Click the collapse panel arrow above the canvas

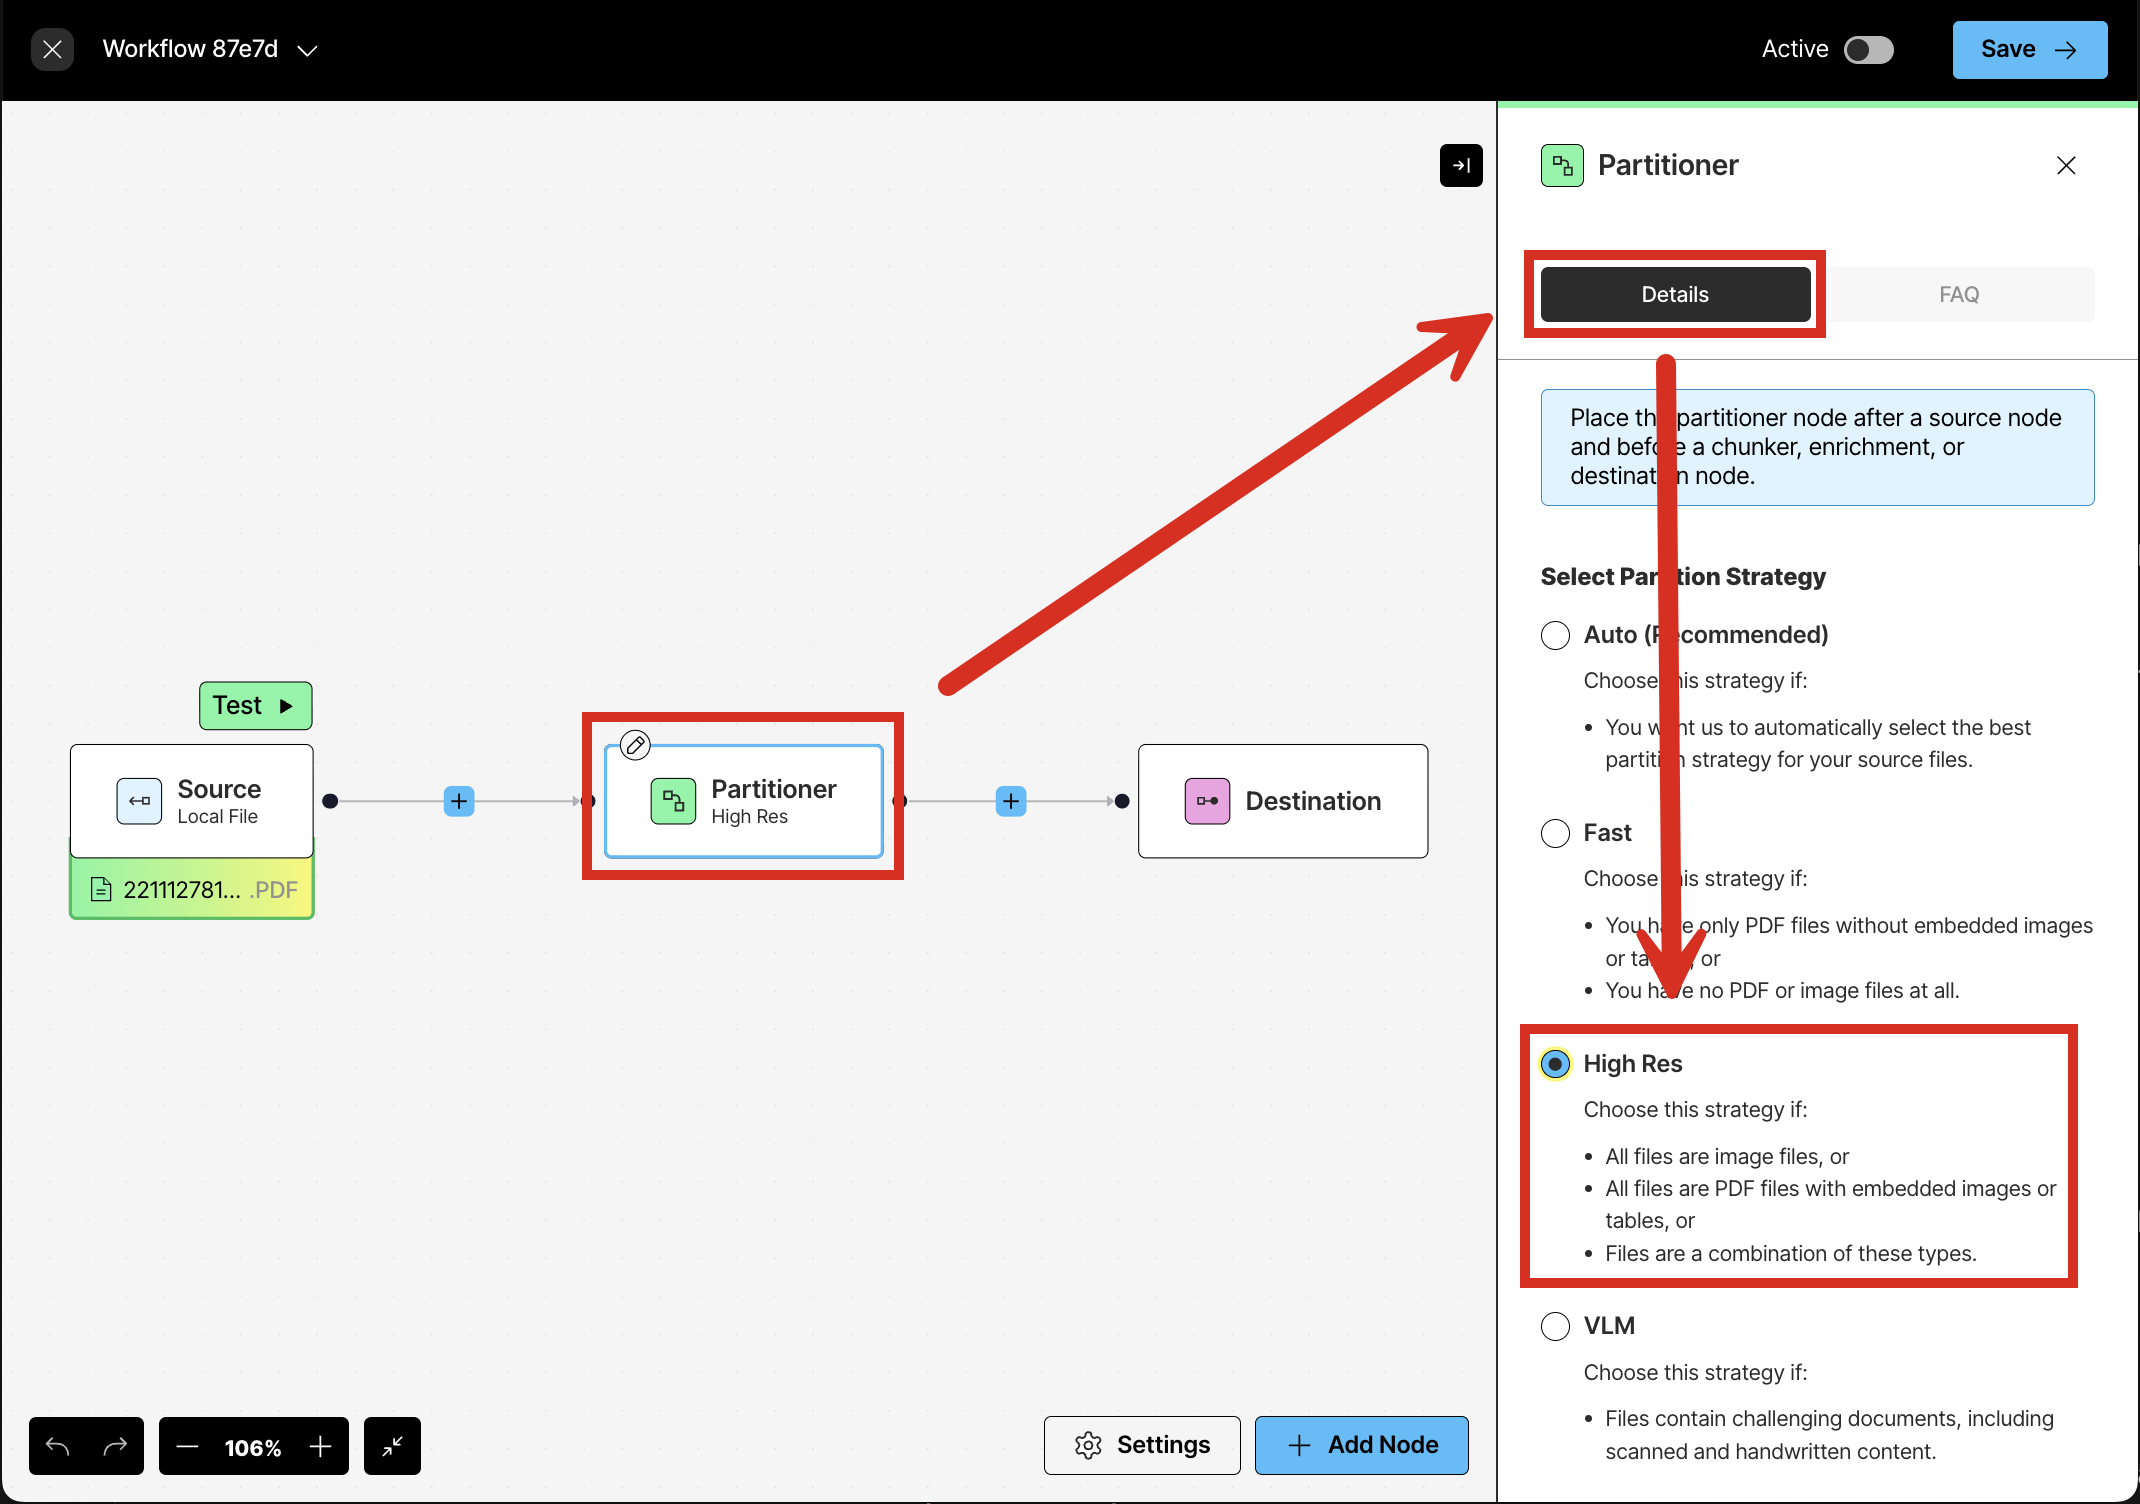1461,166
